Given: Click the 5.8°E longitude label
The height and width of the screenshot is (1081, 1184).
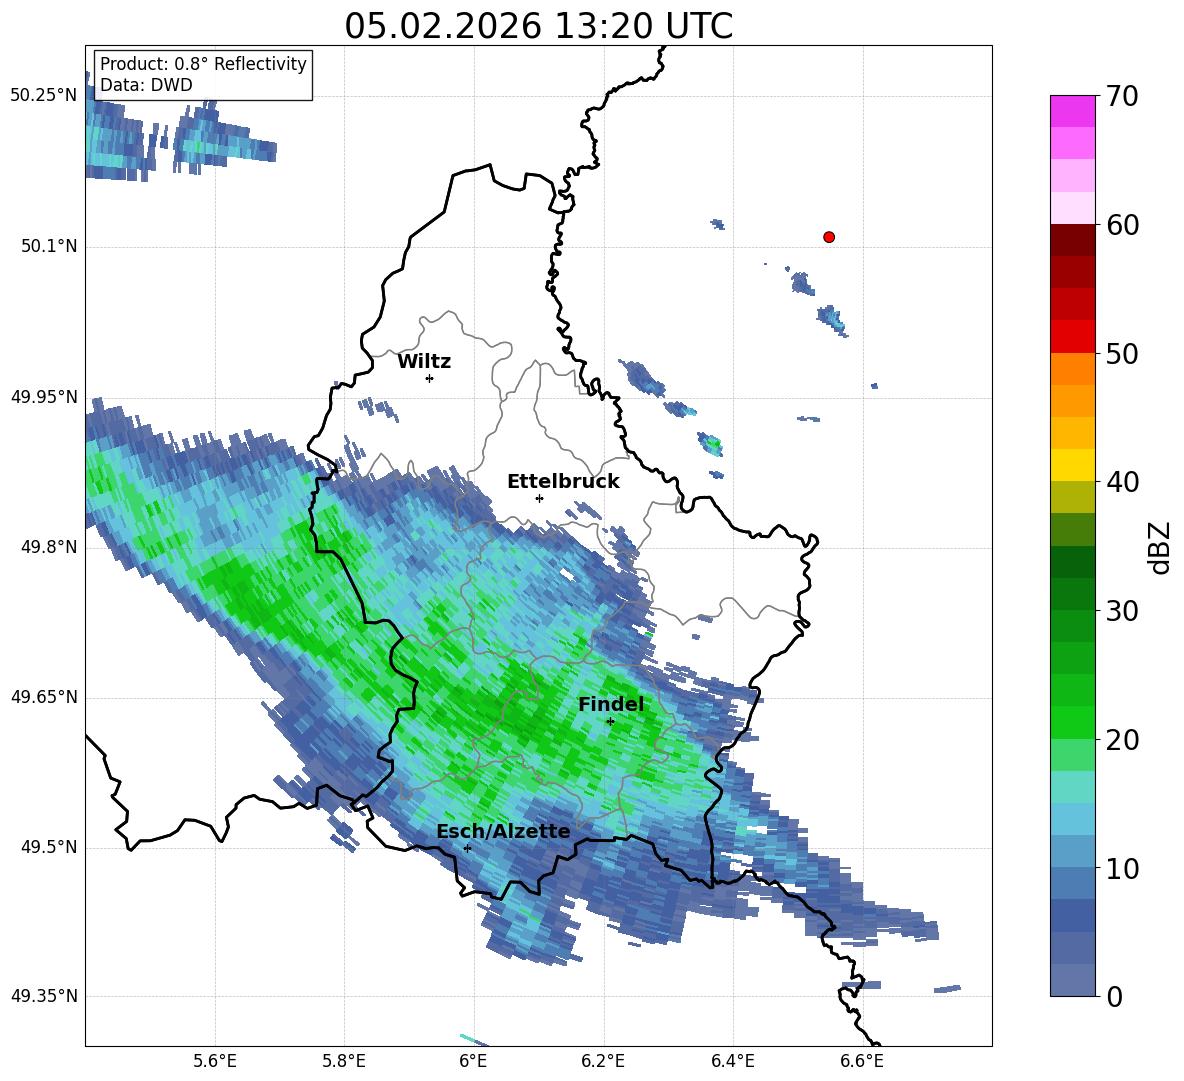Looking at the screenshot, I should [344, 1061].
